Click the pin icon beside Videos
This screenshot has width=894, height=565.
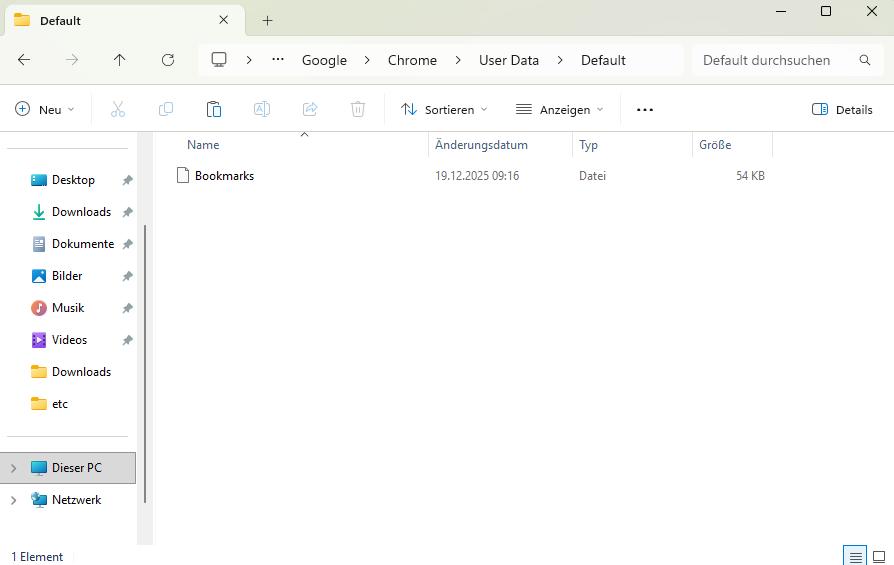pos(127,340)
